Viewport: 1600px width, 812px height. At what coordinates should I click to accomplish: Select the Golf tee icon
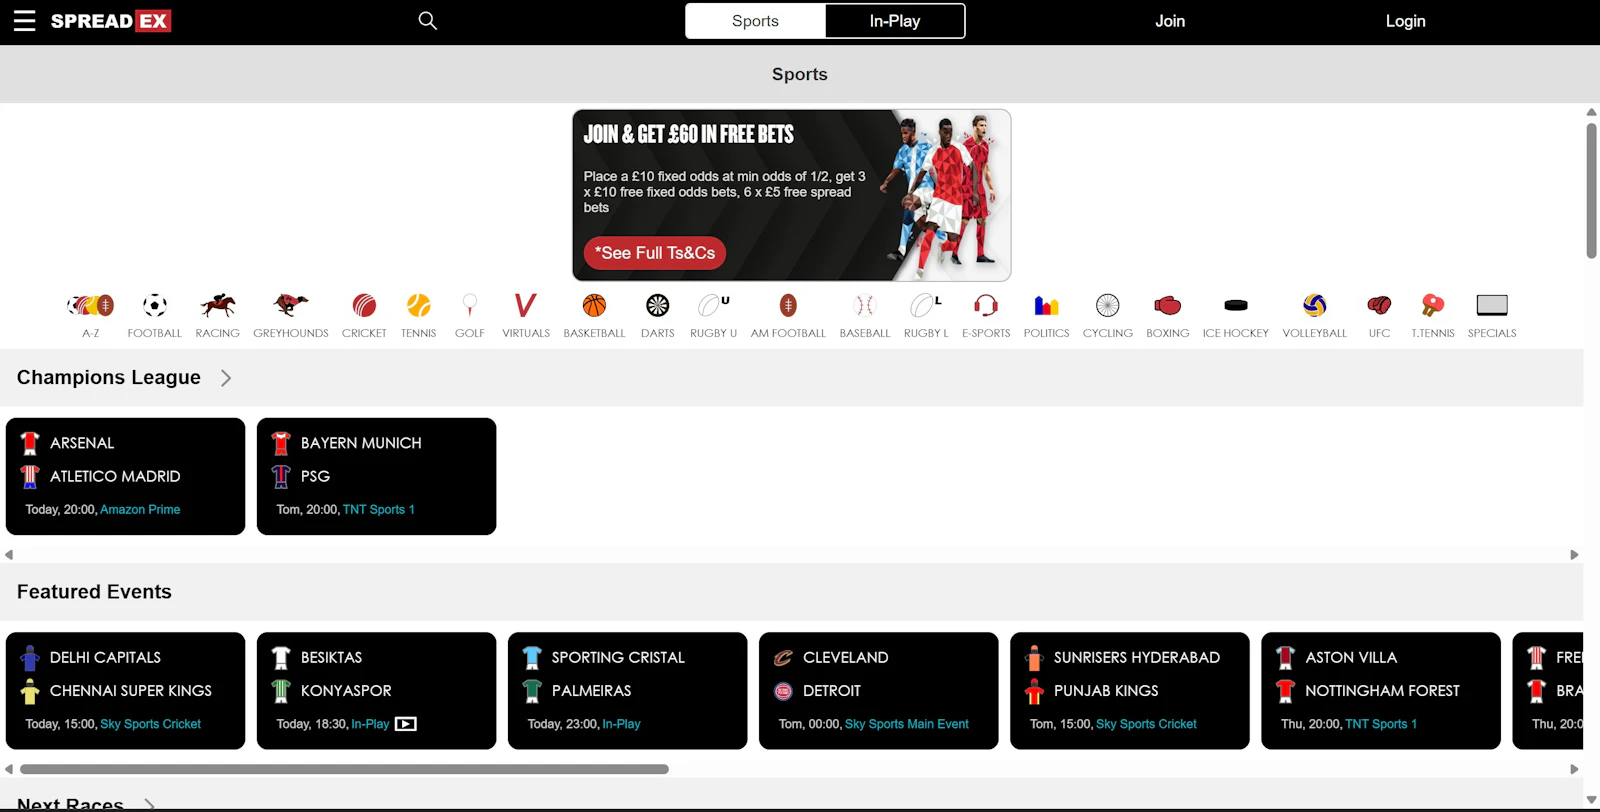470,305
